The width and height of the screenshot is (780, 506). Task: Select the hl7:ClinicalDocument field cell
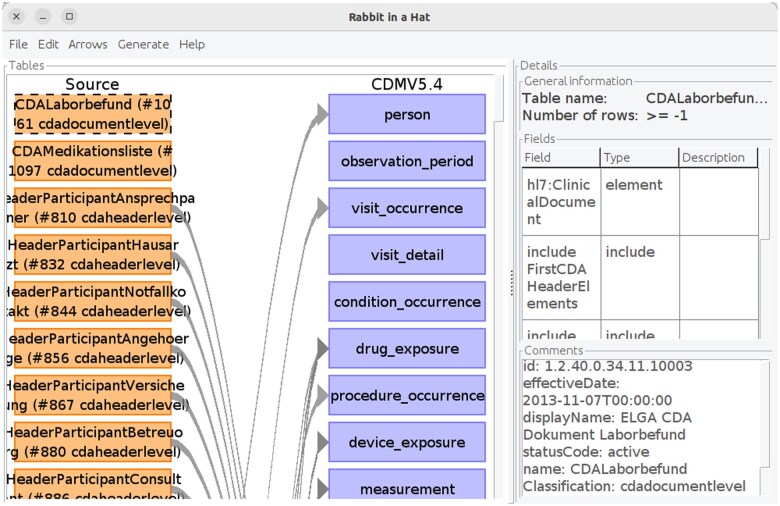561,202
